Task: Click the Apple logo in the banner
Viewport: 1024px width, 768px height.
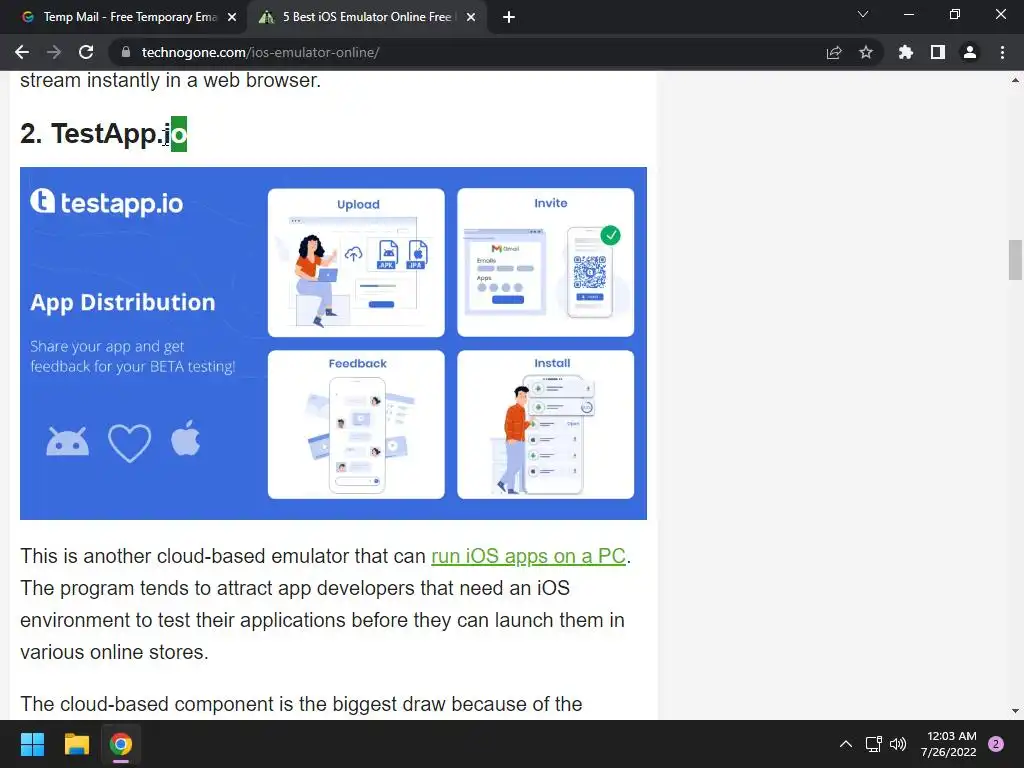Action: [x=186, y=438]
